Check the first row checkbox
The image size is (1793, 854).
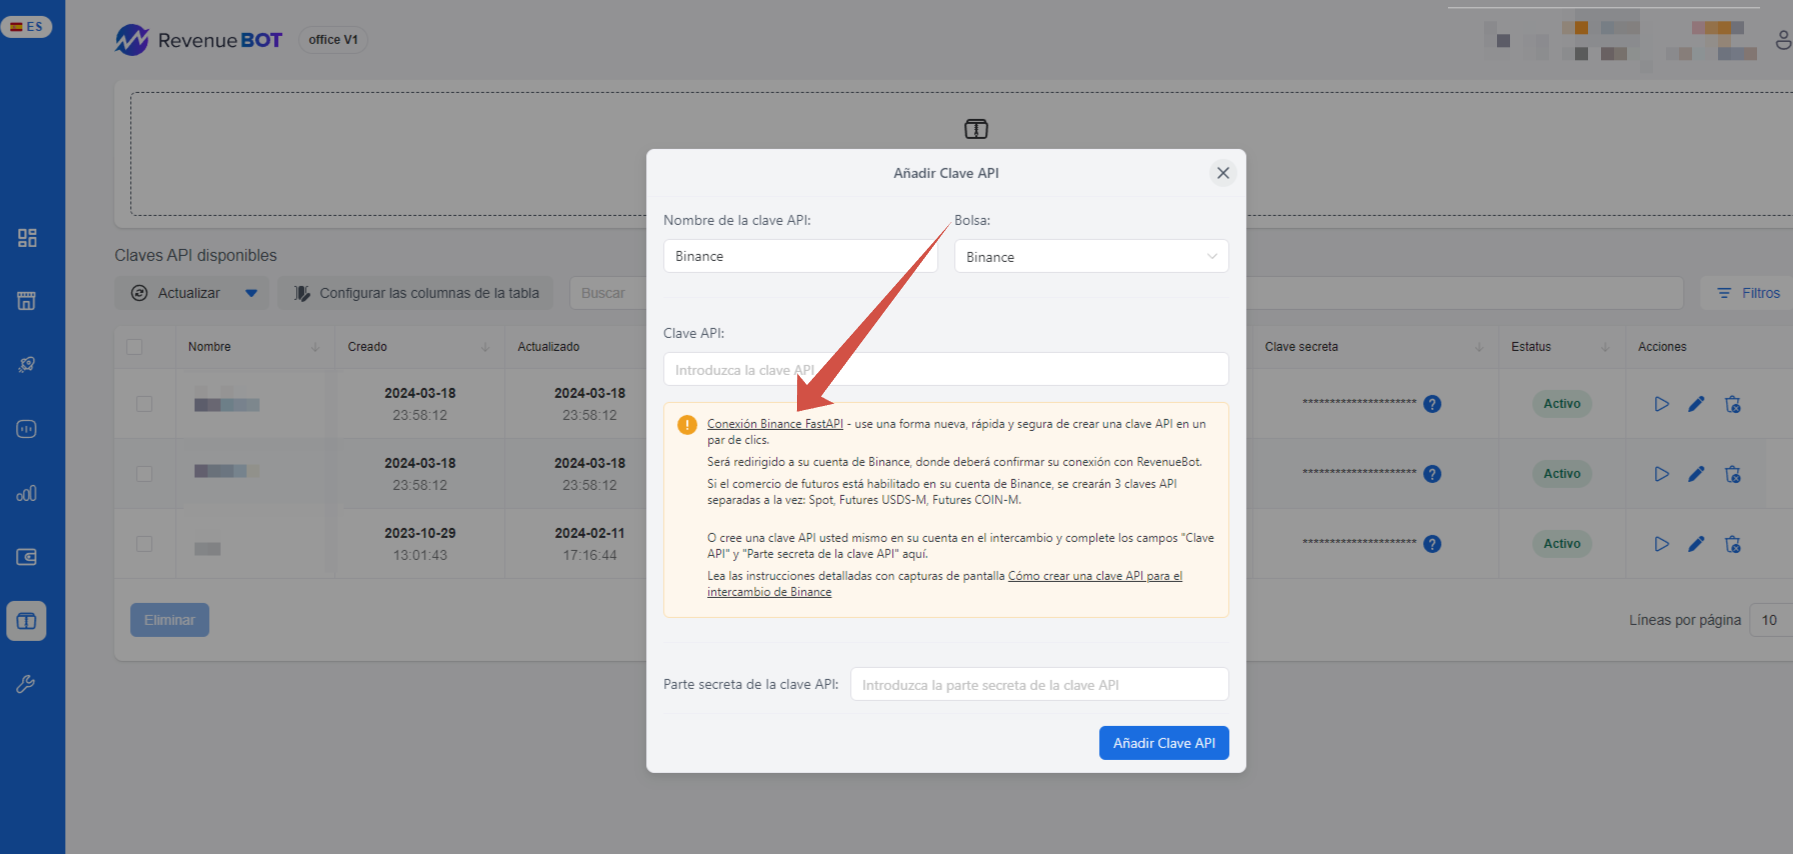click(x=144, y=404)
